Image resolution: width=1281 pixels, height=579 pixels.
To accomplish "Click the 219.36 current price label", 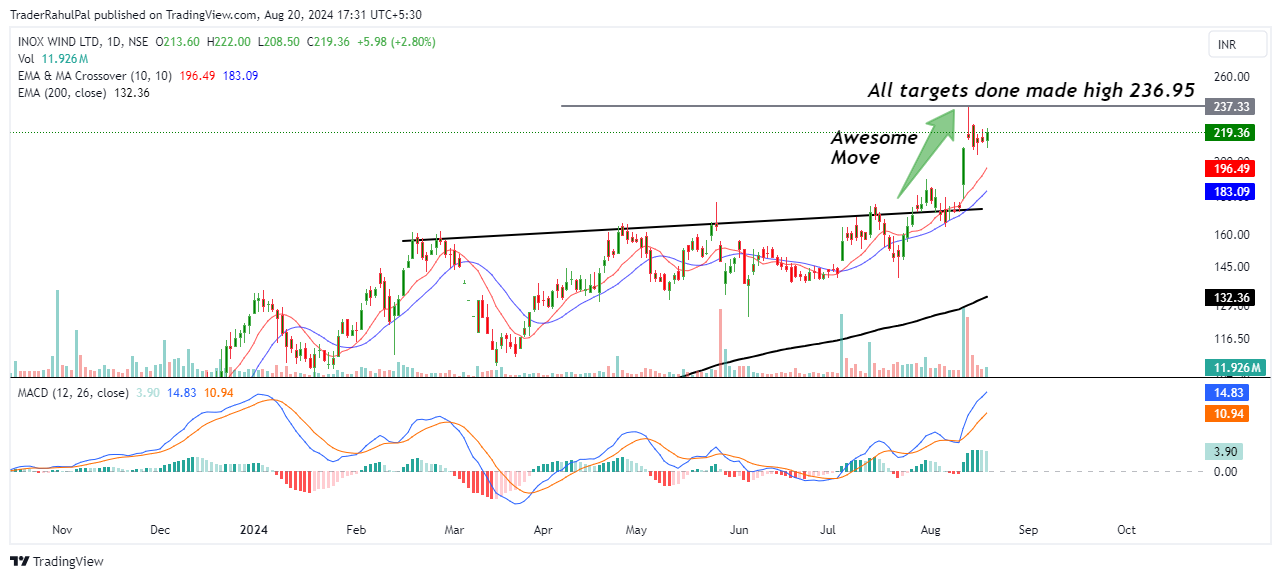I will click(1231, 132).
